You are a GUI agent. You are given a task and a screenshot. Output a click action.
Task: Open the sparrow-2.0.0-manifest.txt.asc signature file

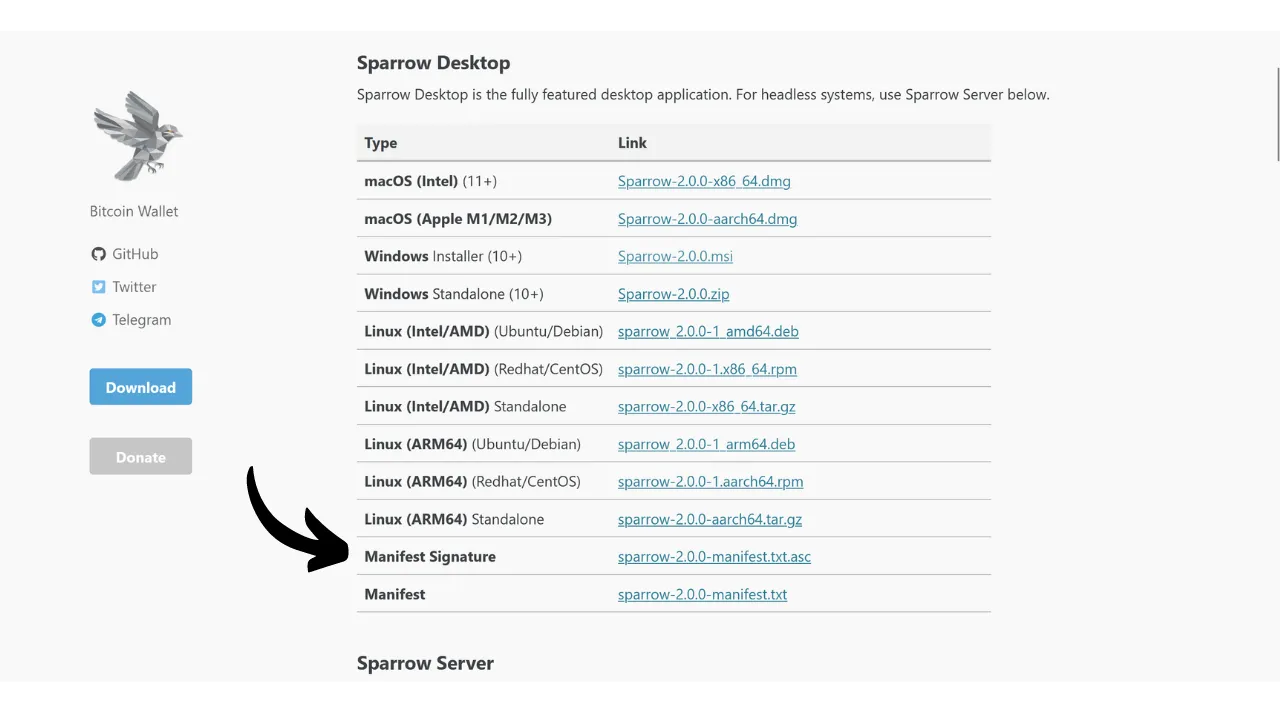pyautogui.click(x=714, y=557)
